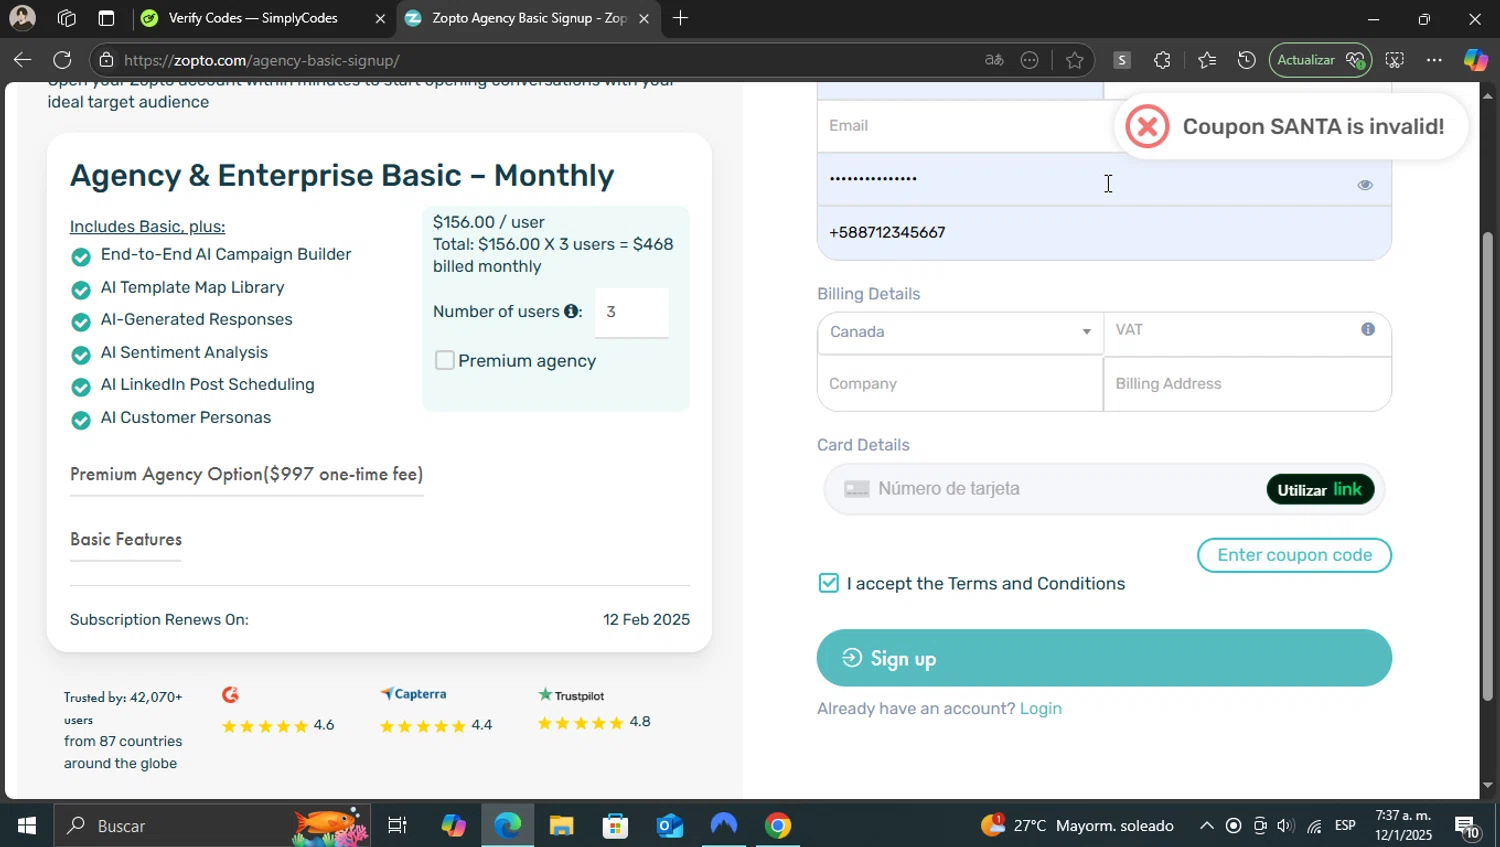Open volume control in system tray
The image size is (1500, 847).
pos(1286,826)
